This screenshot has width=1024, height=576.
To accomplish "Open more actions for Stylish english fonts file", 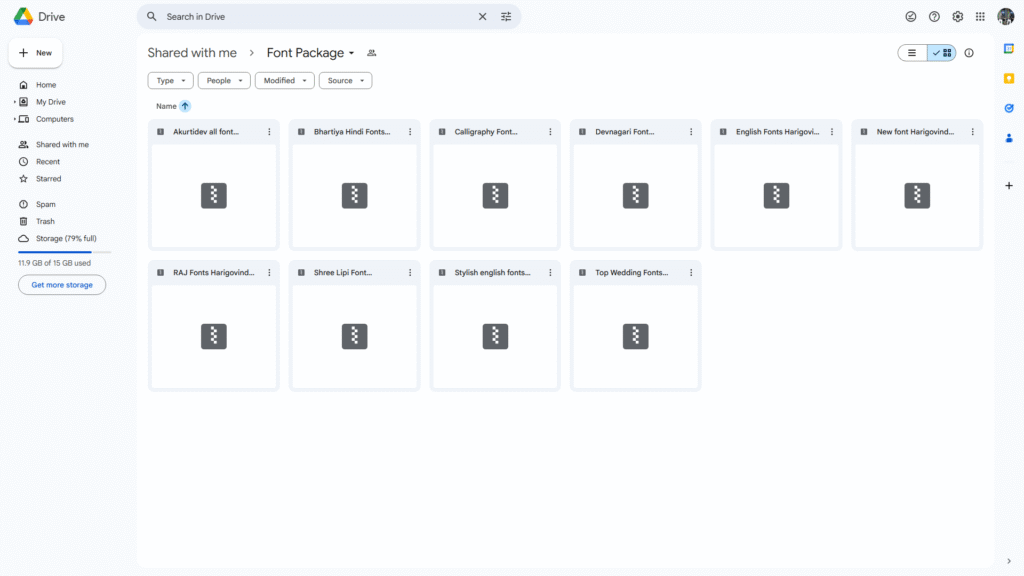I will pyautogui.click(x=551, y=273).
